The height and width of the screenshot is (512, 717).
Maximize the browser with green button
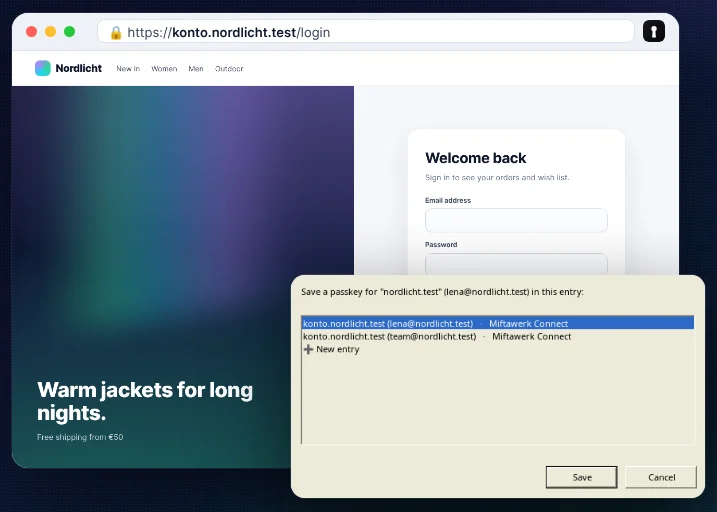tap(70, 32)
